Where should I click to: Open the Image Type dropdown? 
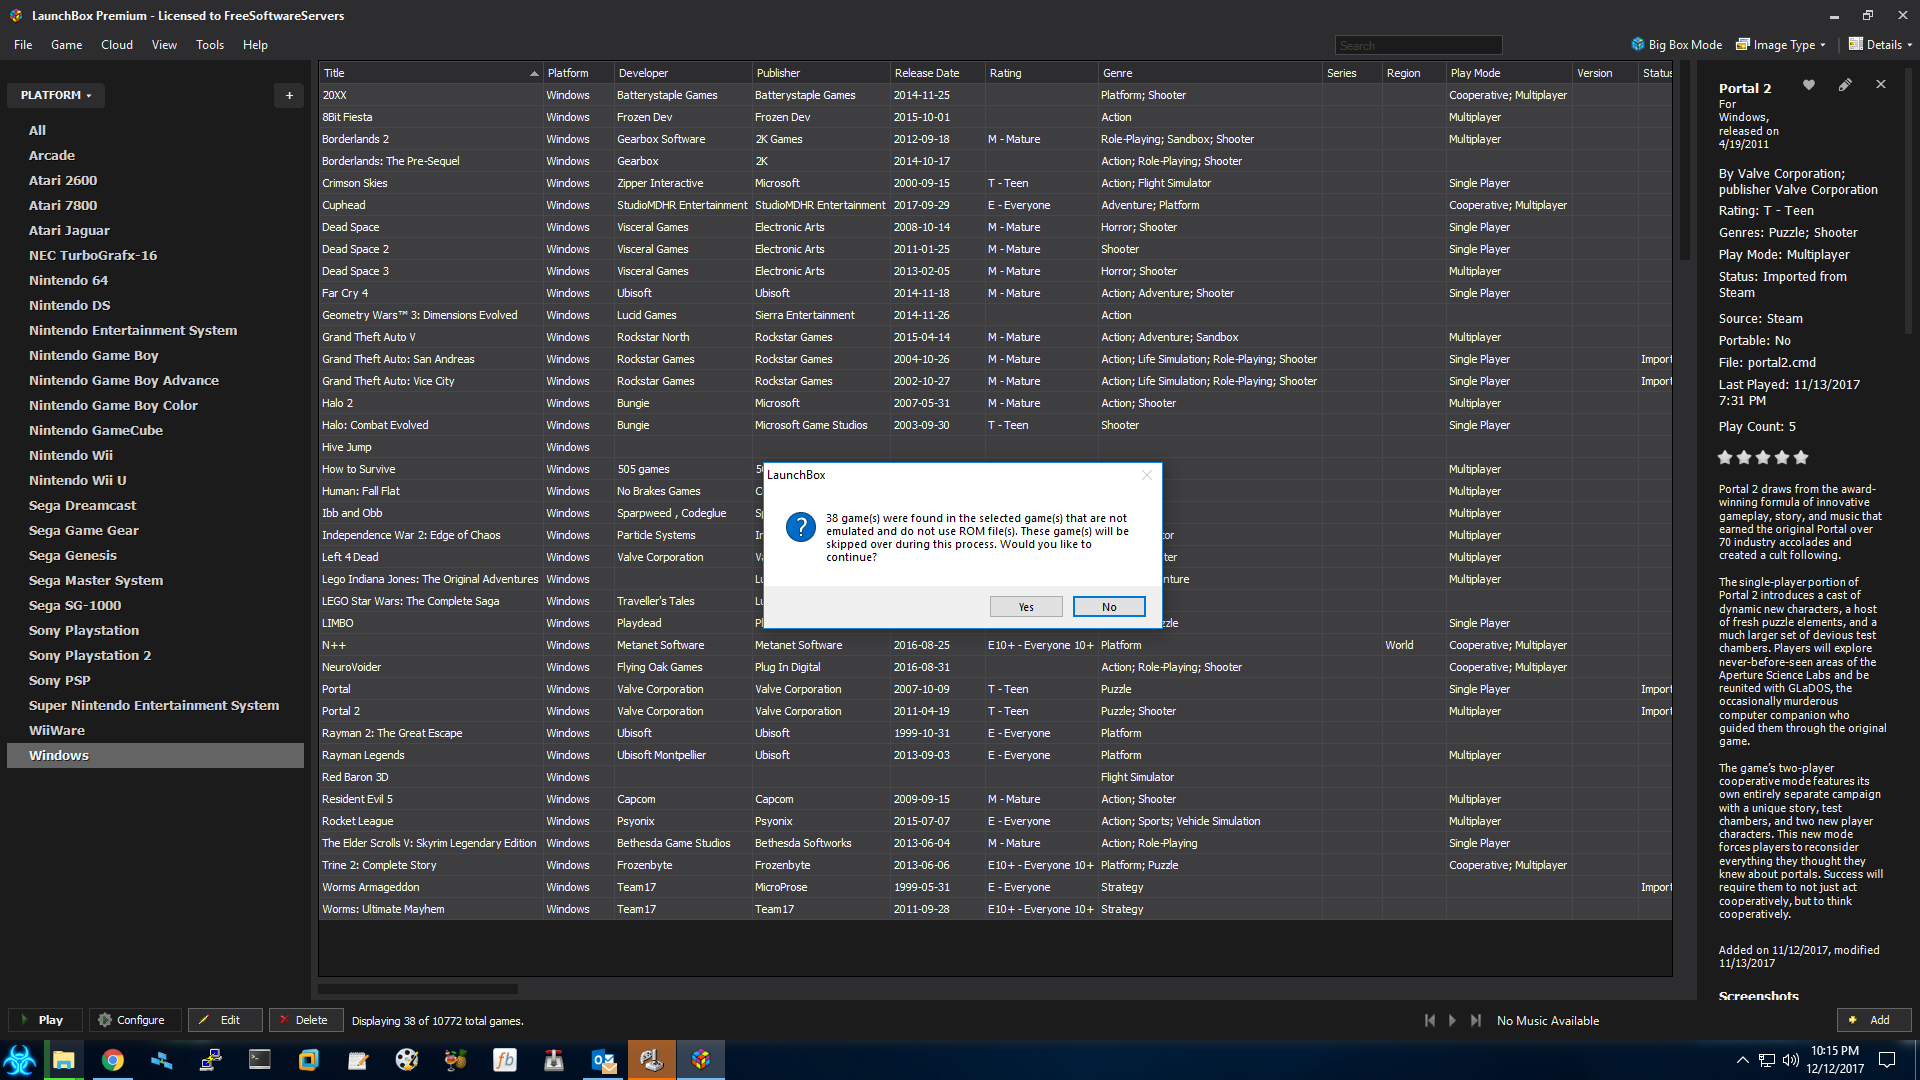[1781, 45]
